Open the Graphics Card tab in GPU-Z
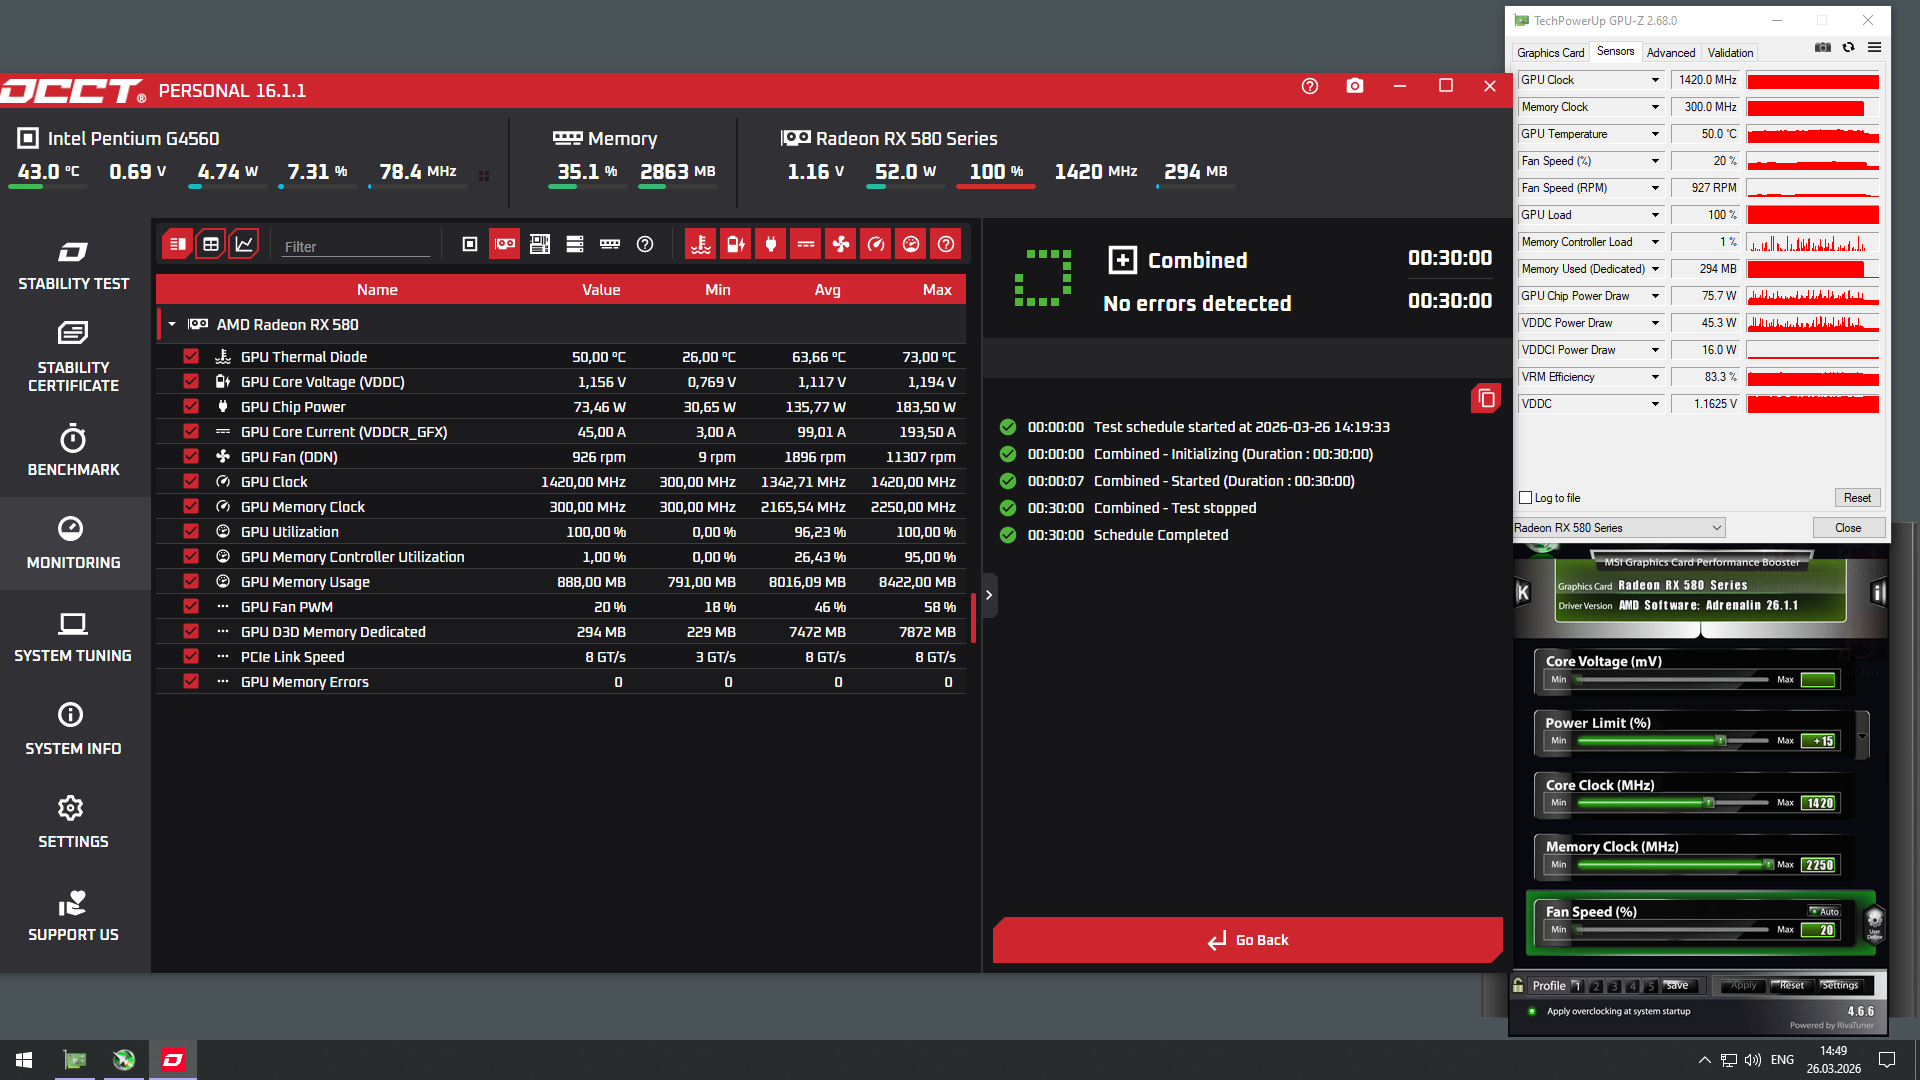Viewport: 1920px width, 1080px height. pos(1550,53)
